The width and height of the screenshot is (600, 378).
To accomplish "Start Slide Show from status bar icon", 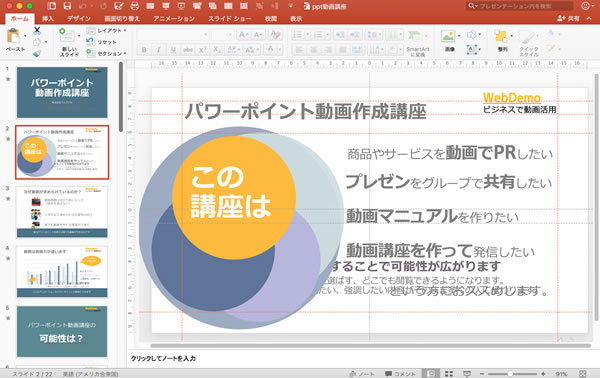I will 467,374.
